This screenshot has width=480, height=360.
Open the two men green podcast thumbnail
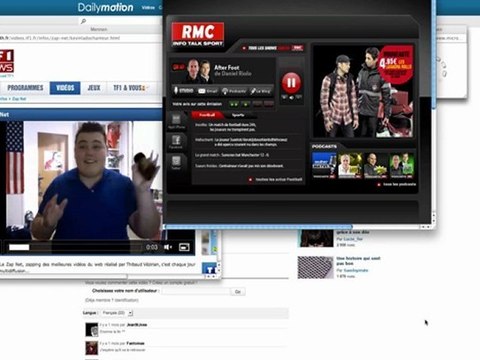click(402, 165)
